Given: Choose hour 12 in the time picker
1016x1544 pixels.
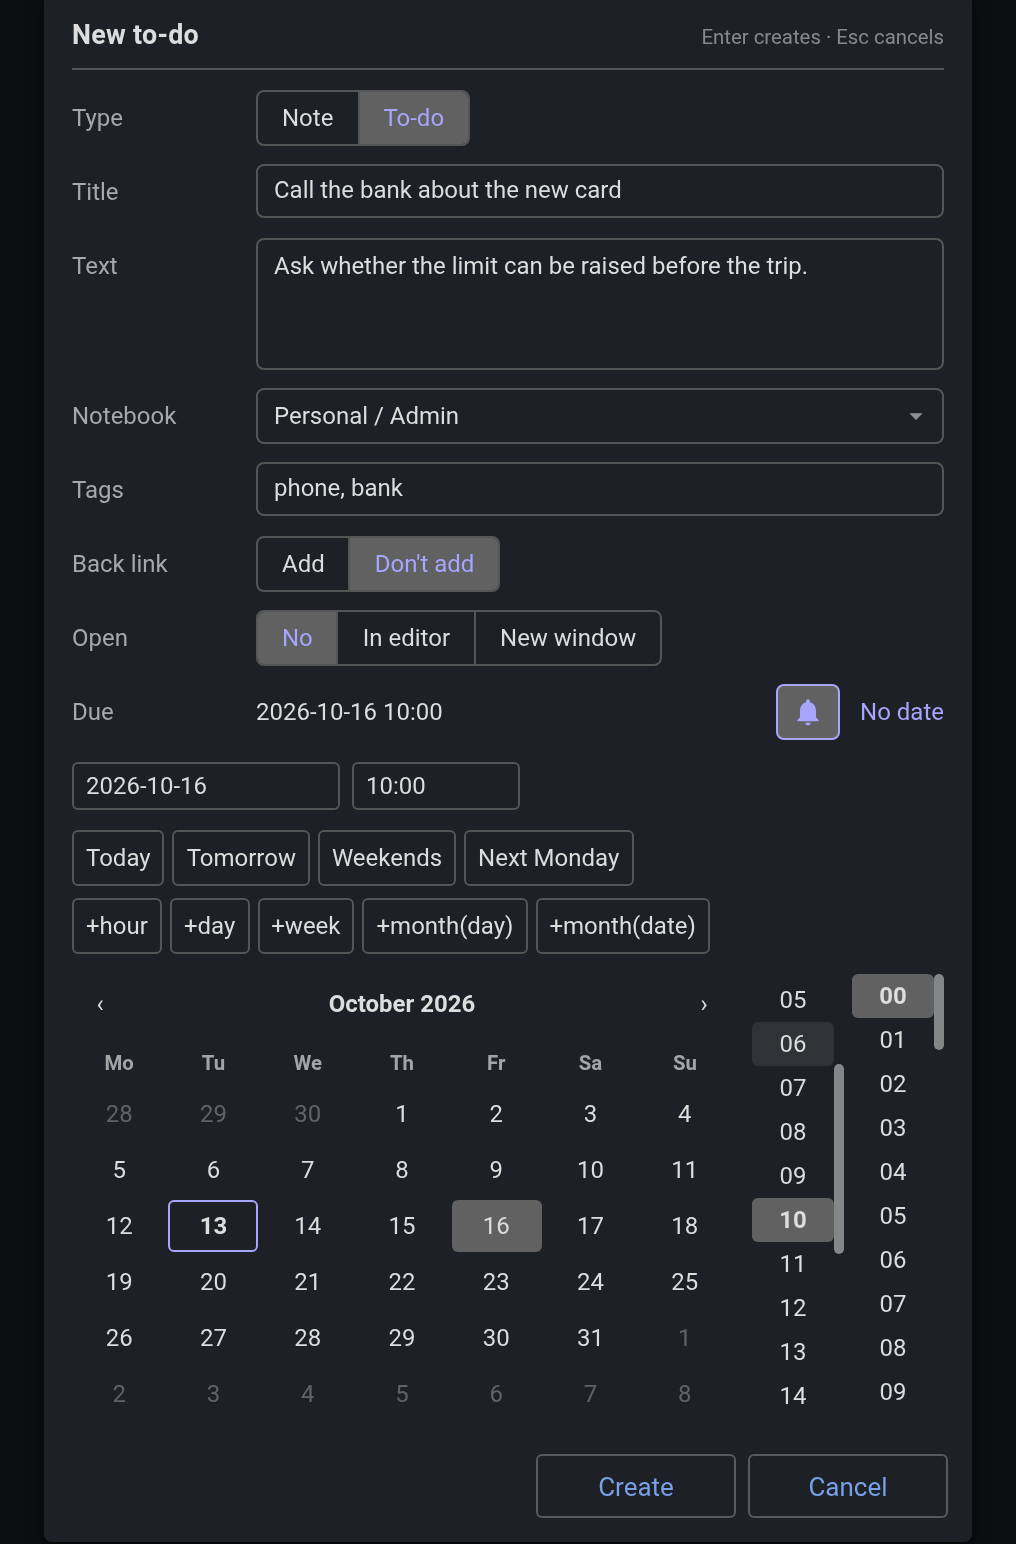Looking at the screenshot, I should tap(793, 1308).
